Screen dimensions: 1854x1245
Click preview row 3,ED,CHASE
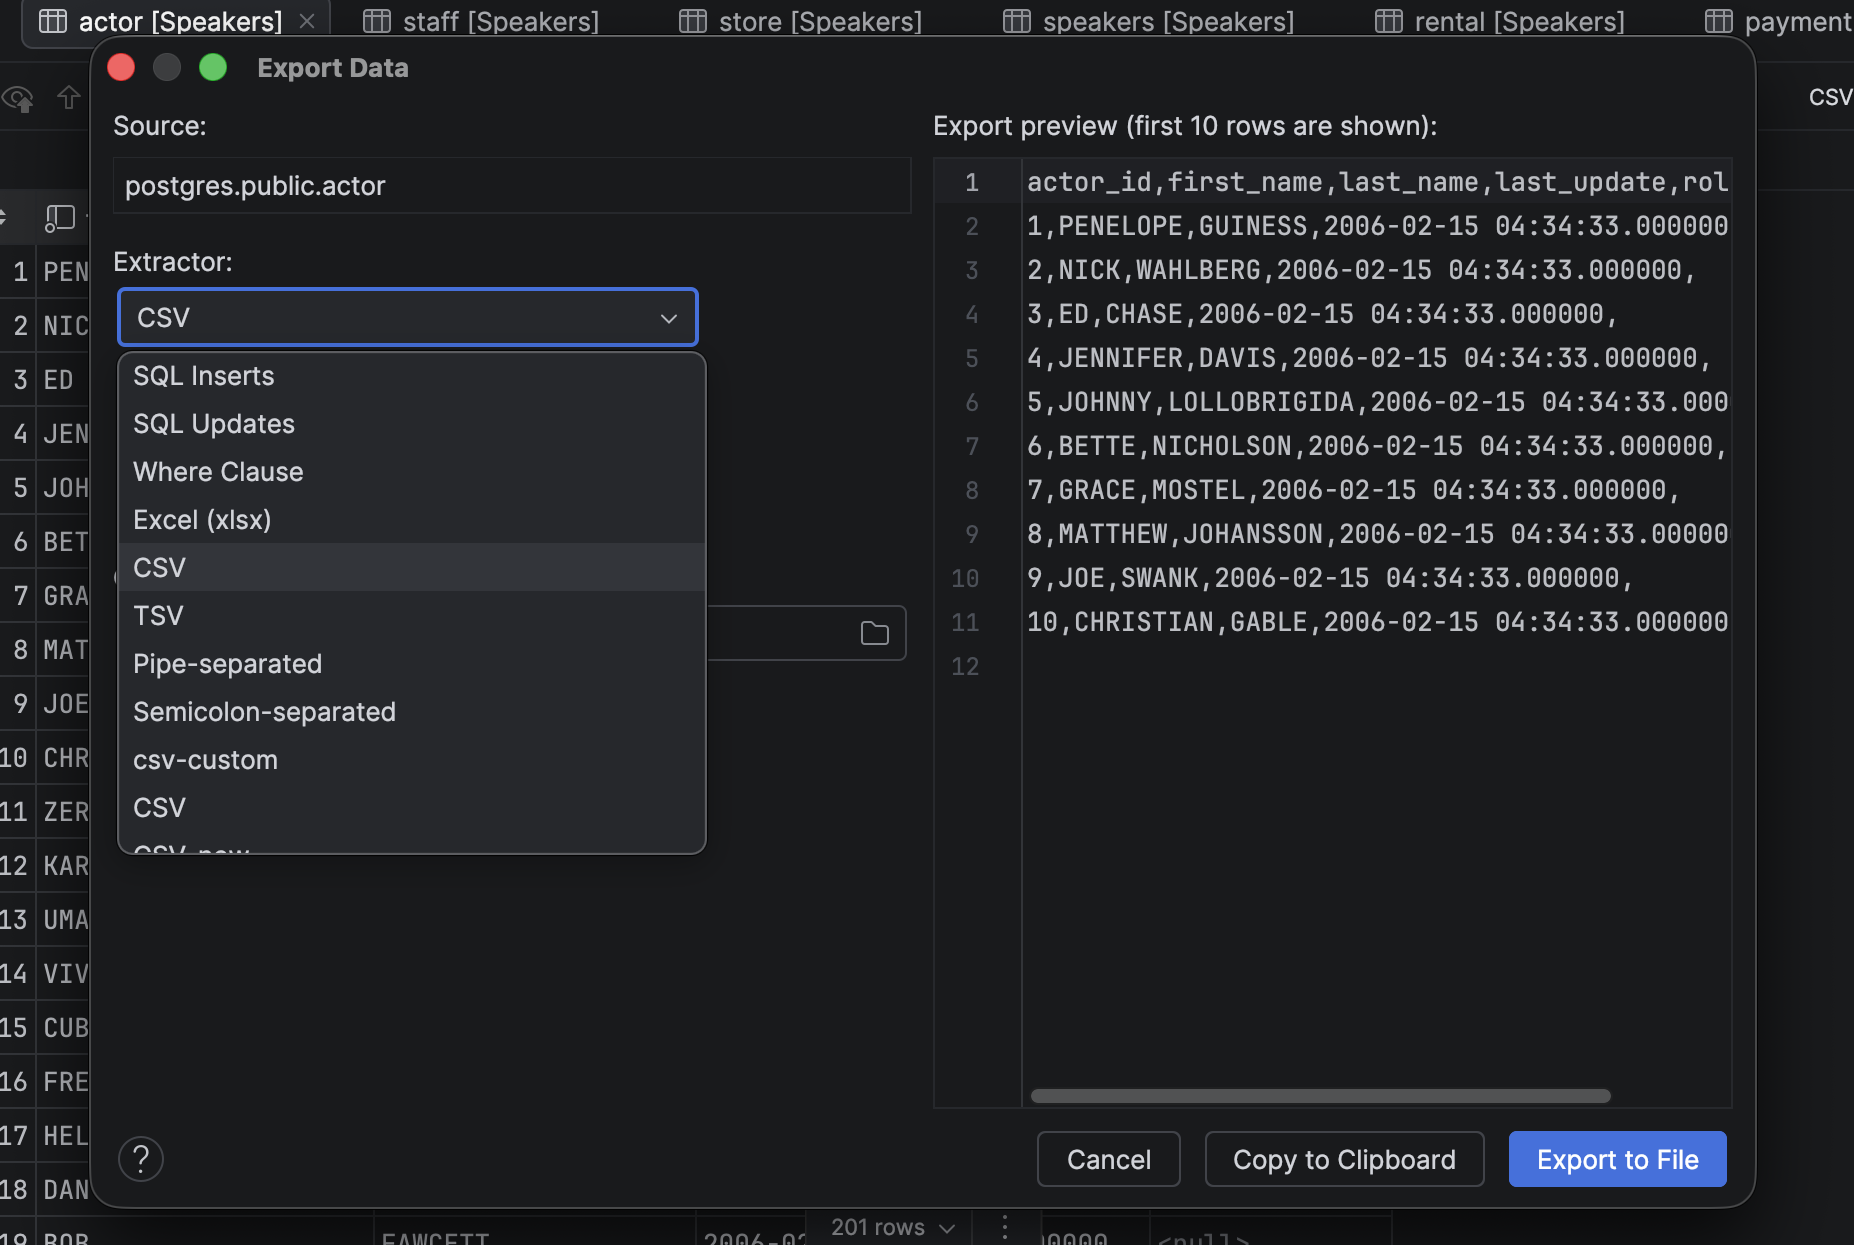pos(1323,314)
